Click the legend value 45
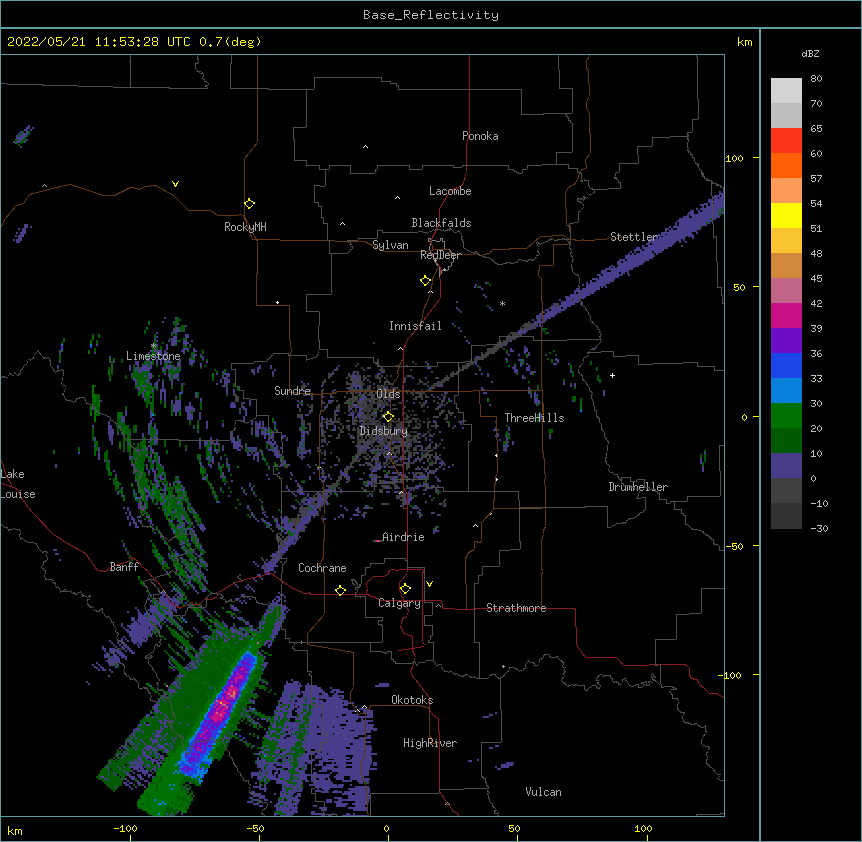This screenshot has height=842, width=862. pyautogui.click(x=816, y=279)
